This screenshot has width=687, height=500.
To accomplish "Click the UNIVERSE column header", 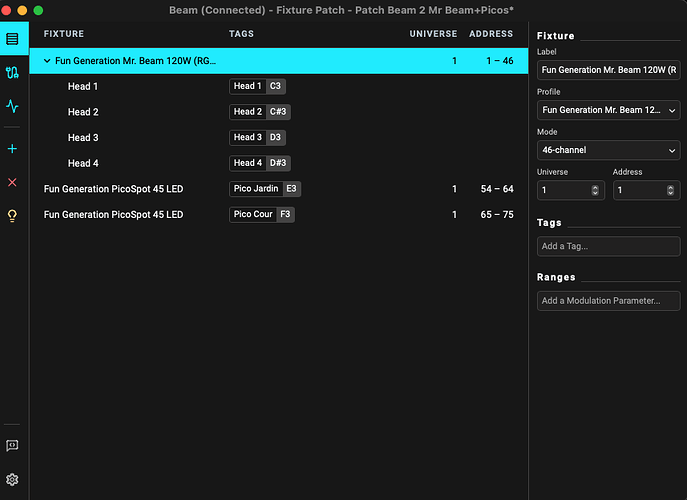I will pos(433,34).
